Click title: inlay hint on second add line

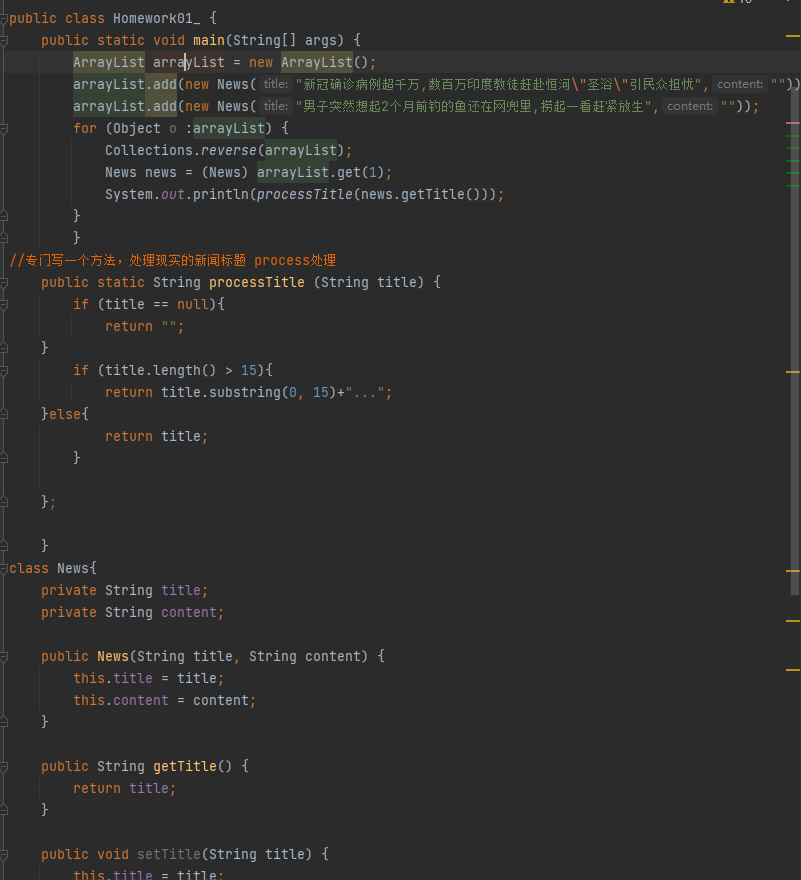276,106
